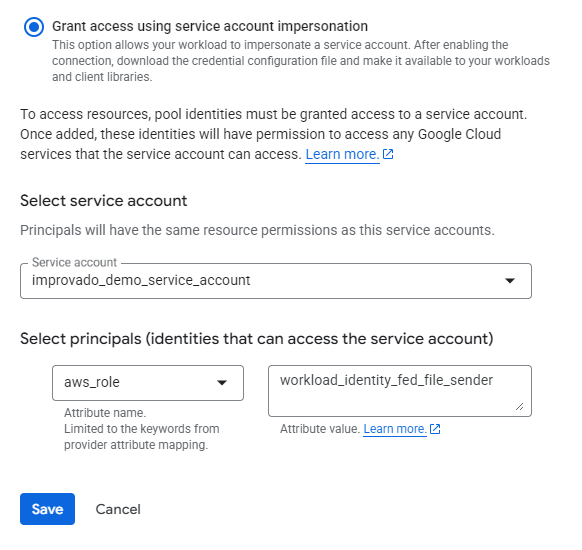The height and width of the screenshot is (550, 582).
Task: Open the Service account dropdown showing improvado_demo_service_account
Action: click(x=276, y=281)
